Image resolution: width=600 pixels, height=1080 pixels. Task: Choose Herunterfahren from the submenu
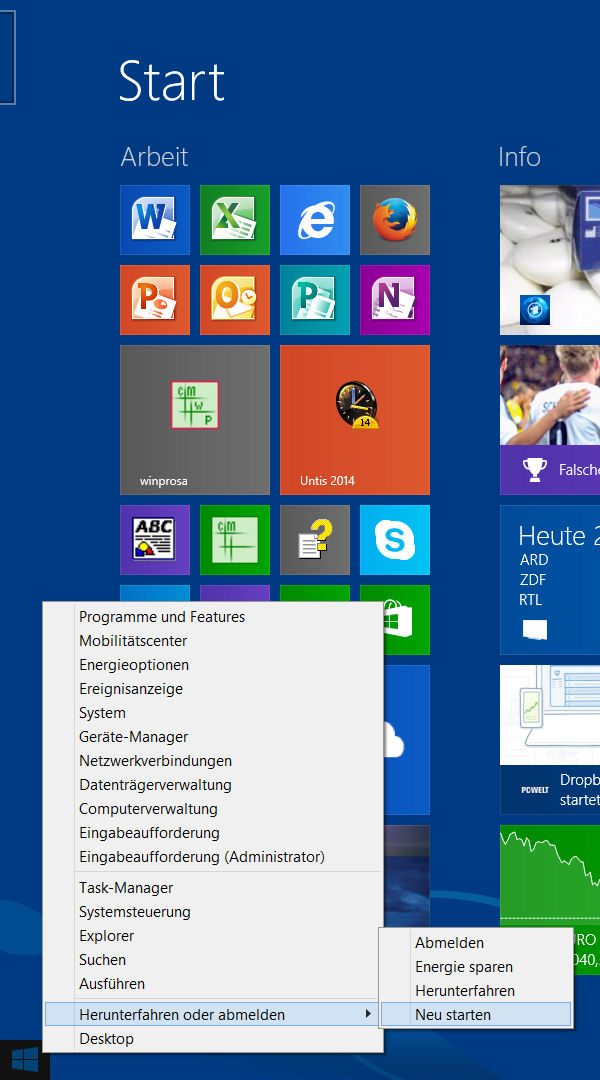(x=465, y=991)
